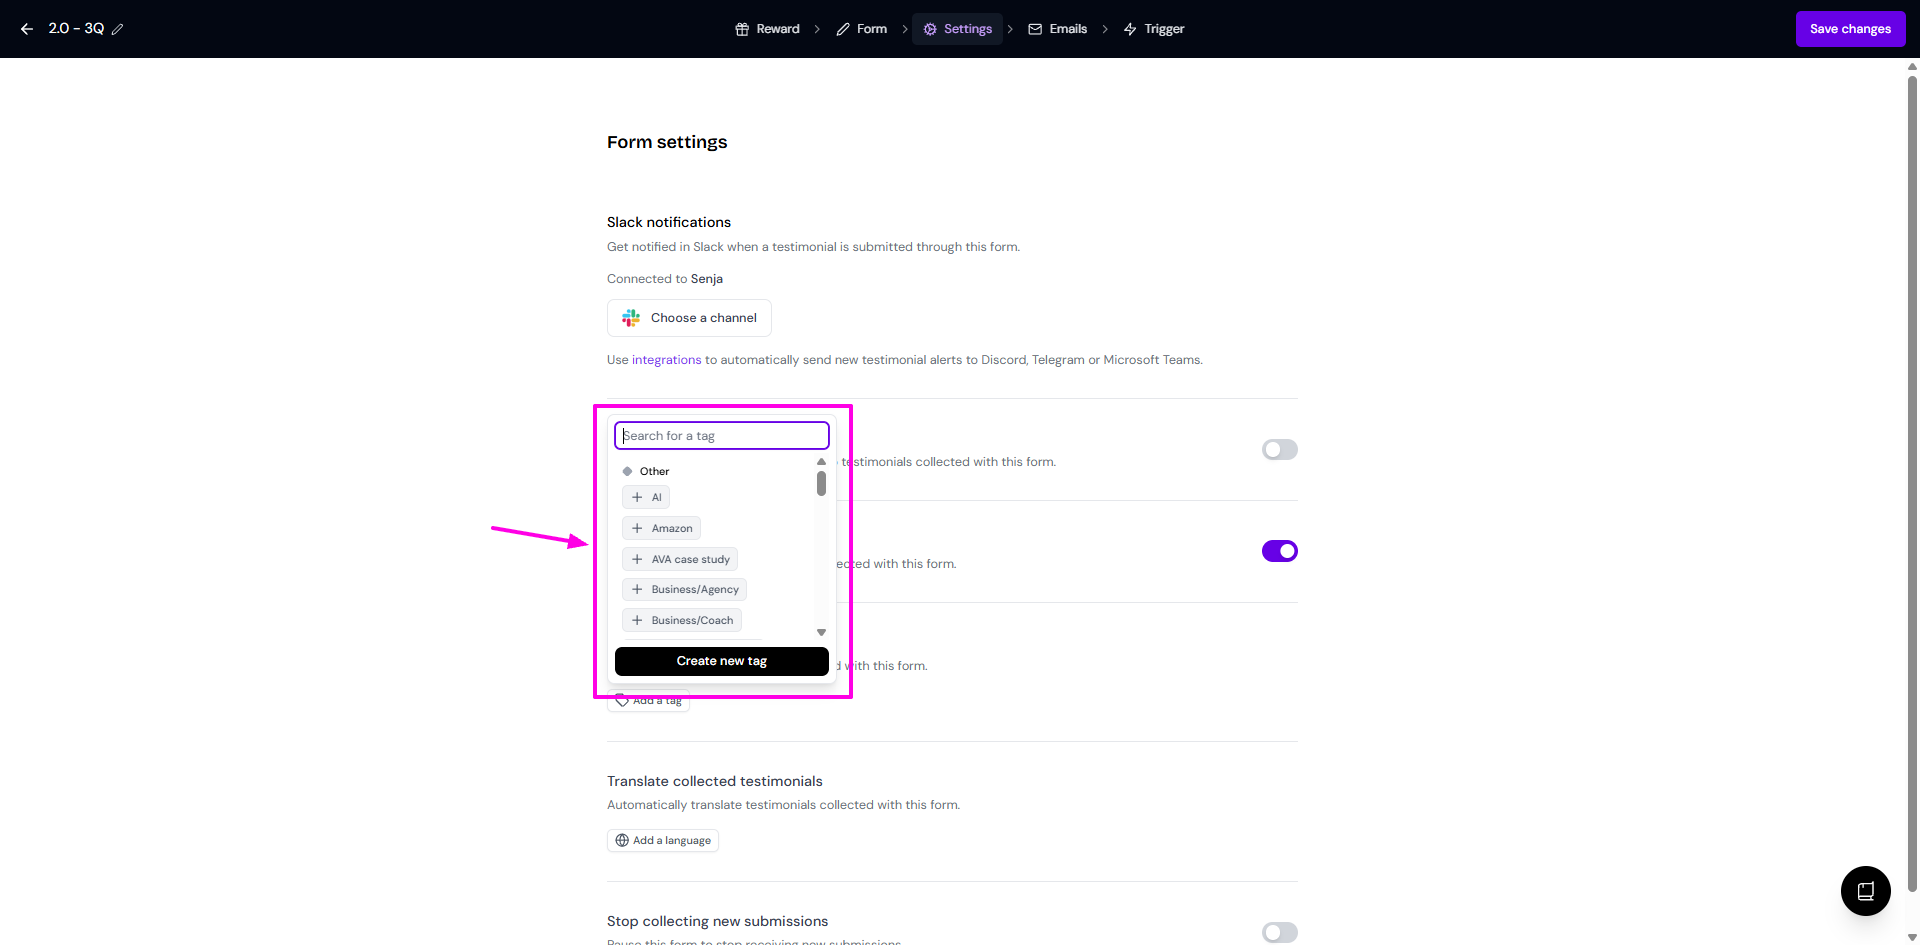1920x945 pixels.
Task: Add the Business/Coach tag
Action: (x=682, y=620)
